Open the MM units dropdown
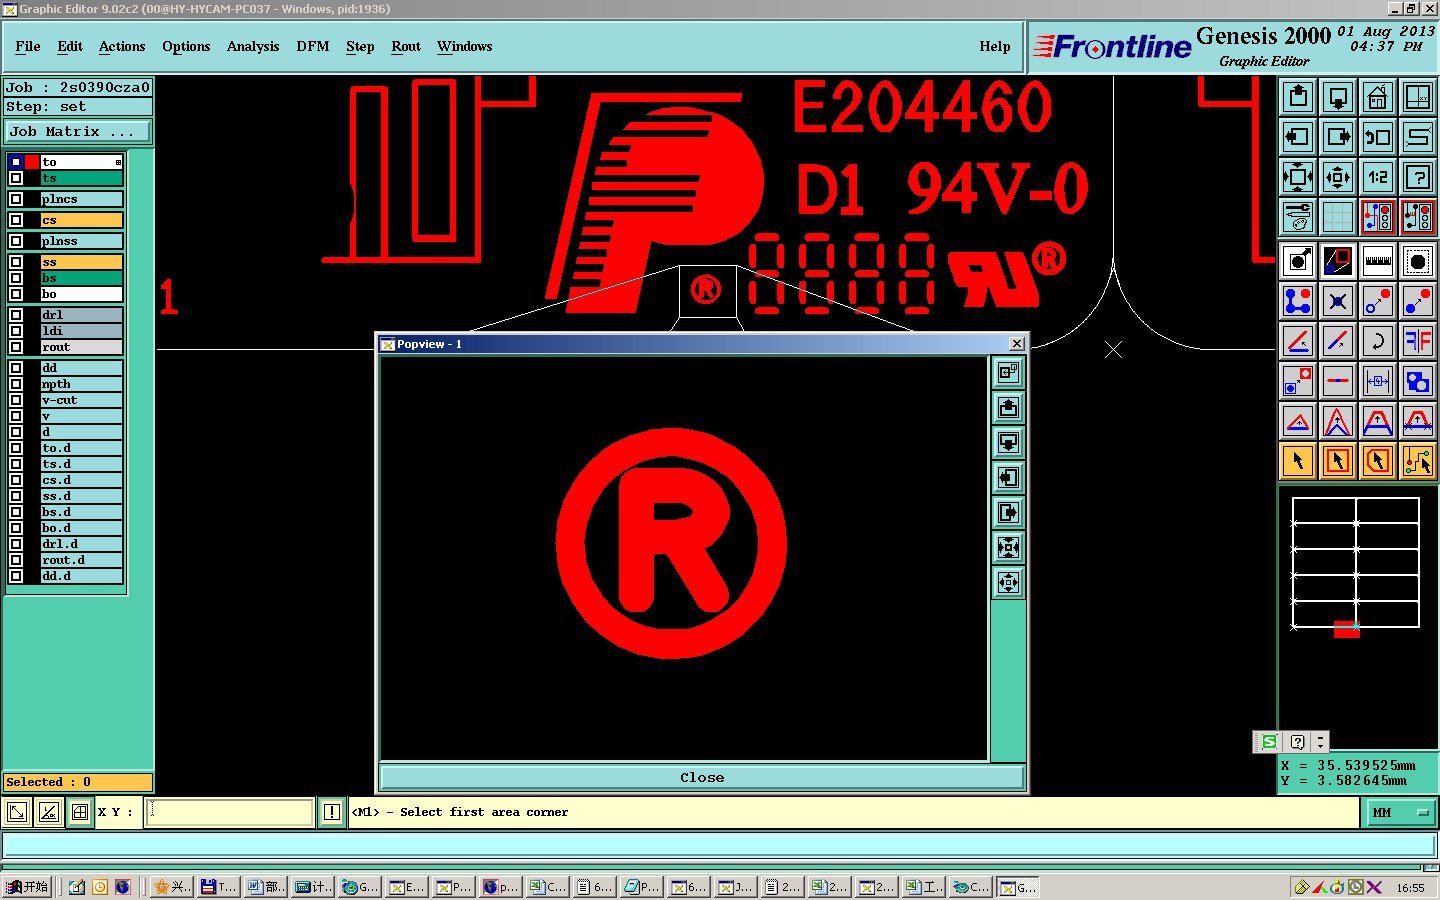Screen dimensions: 1440x900 [x=1400, y=813]
